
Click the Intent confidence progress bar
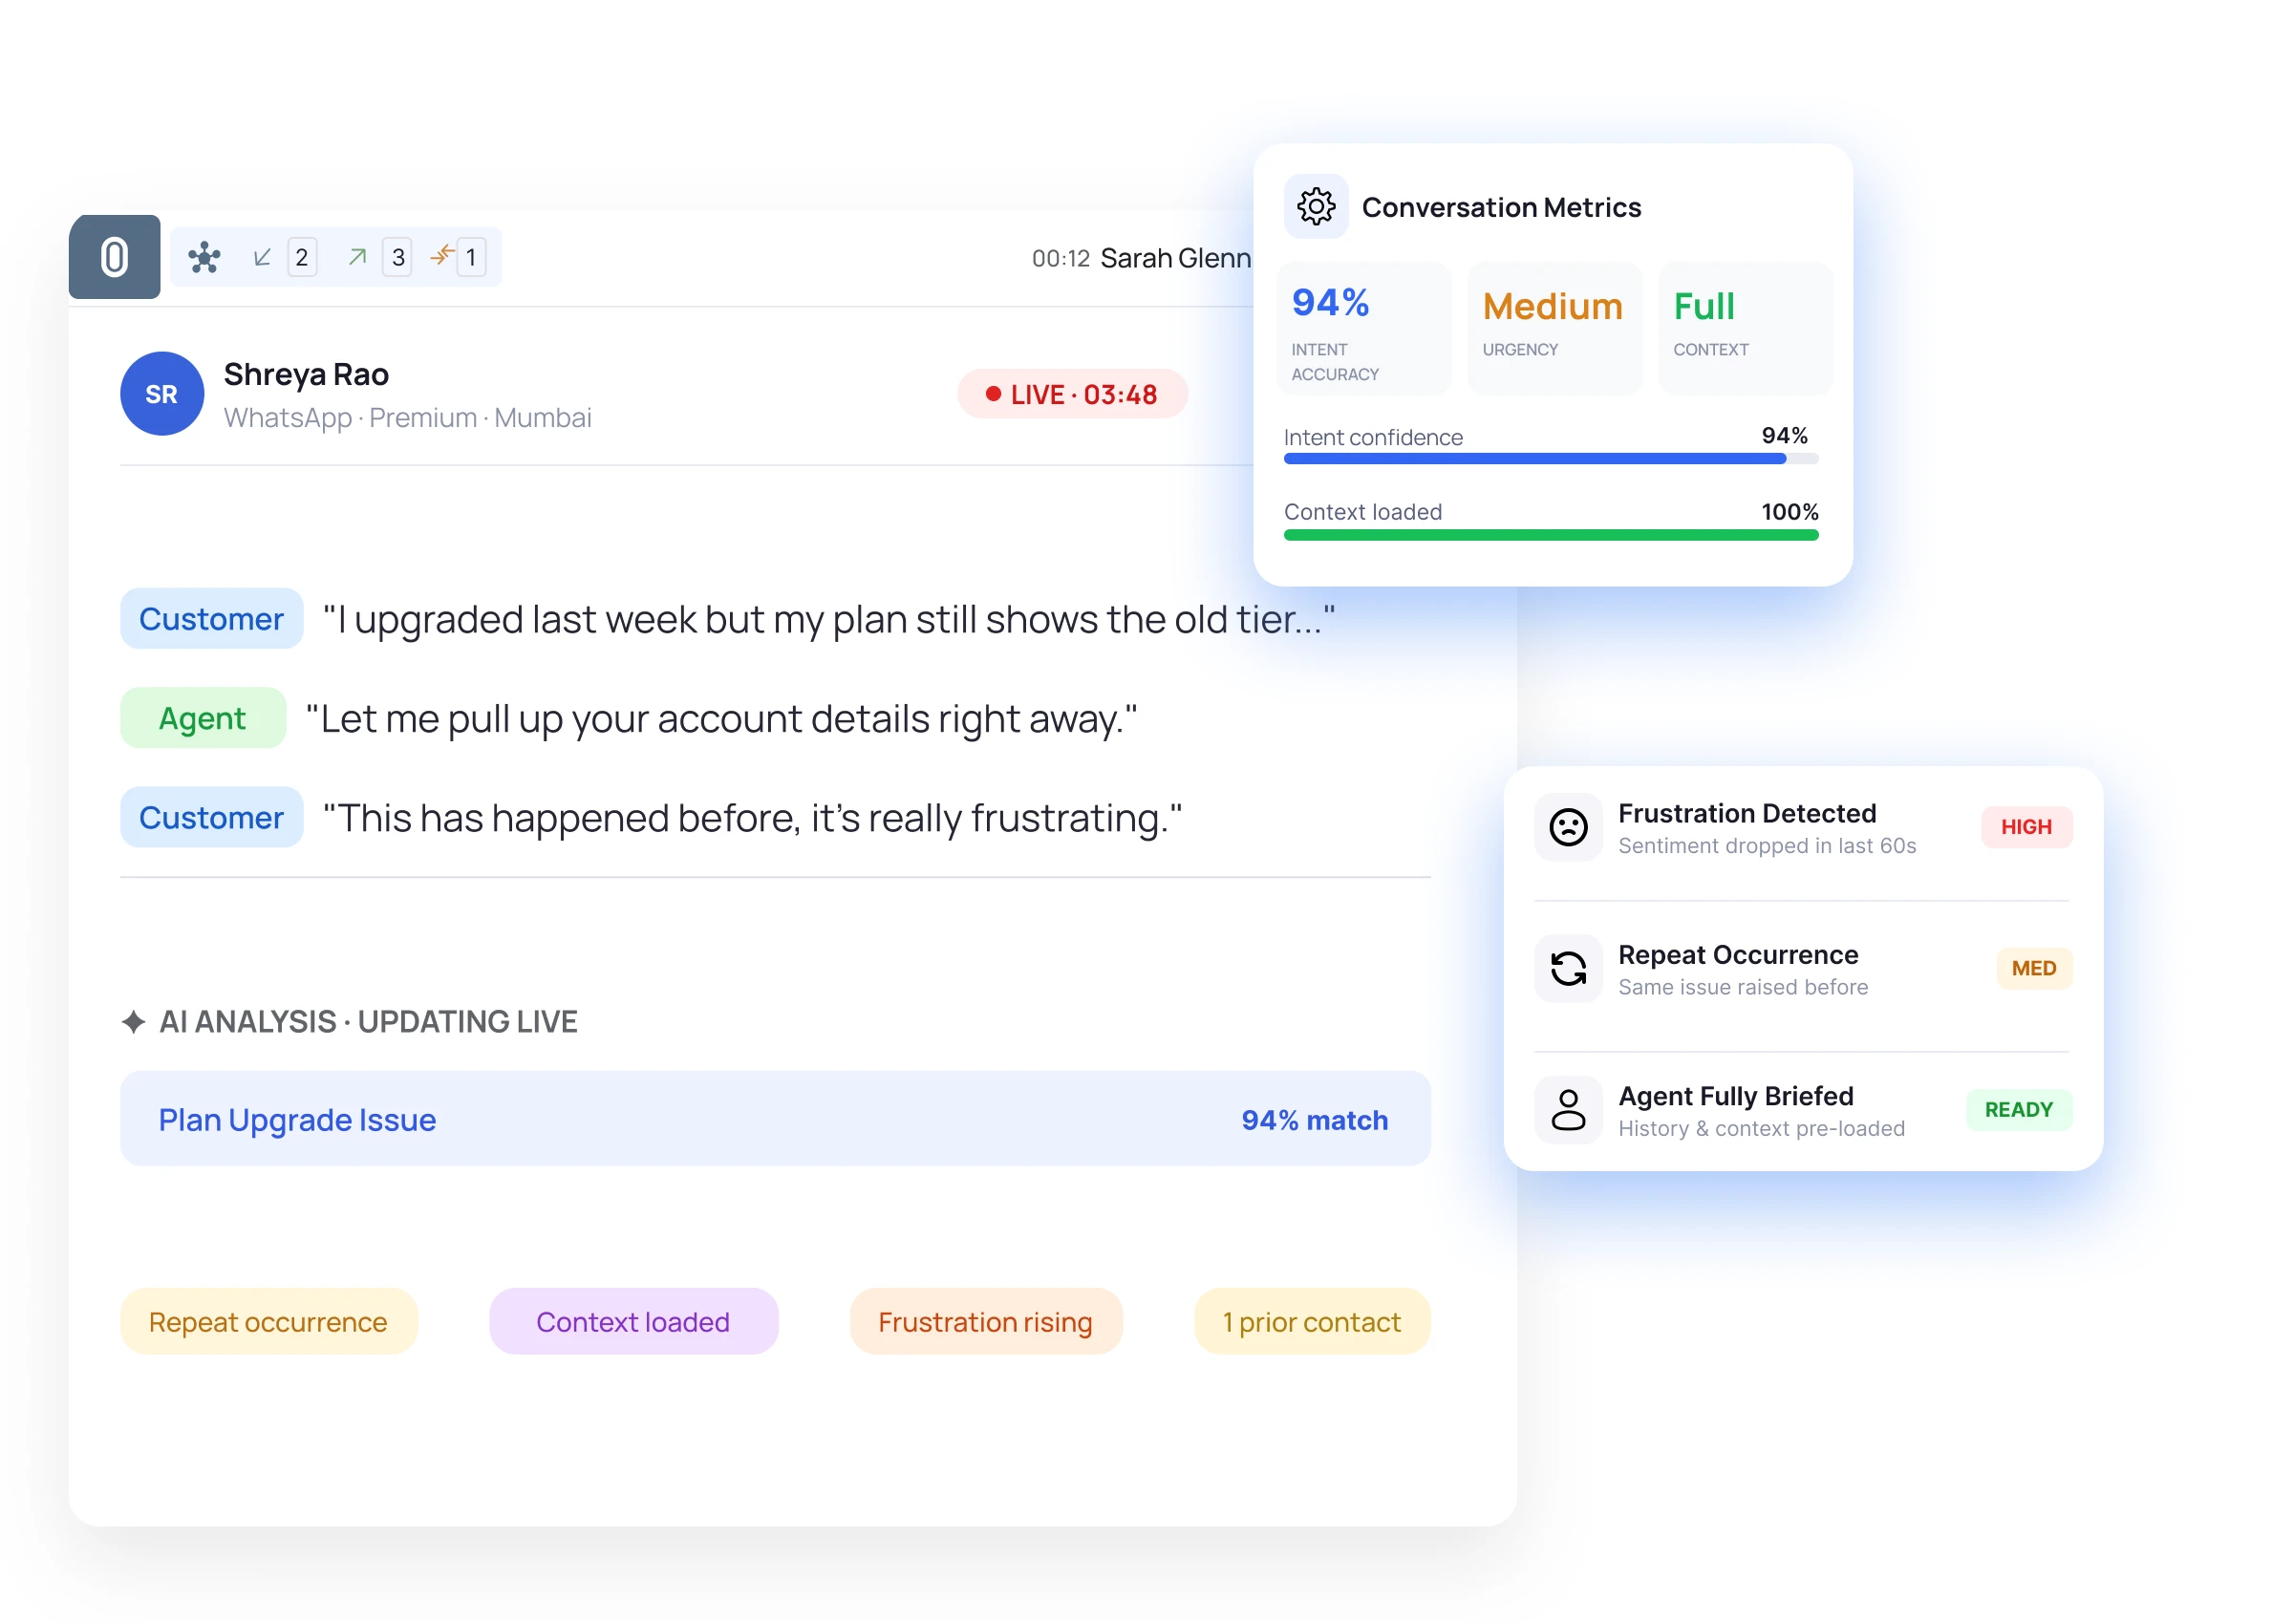coord(1550,459)
